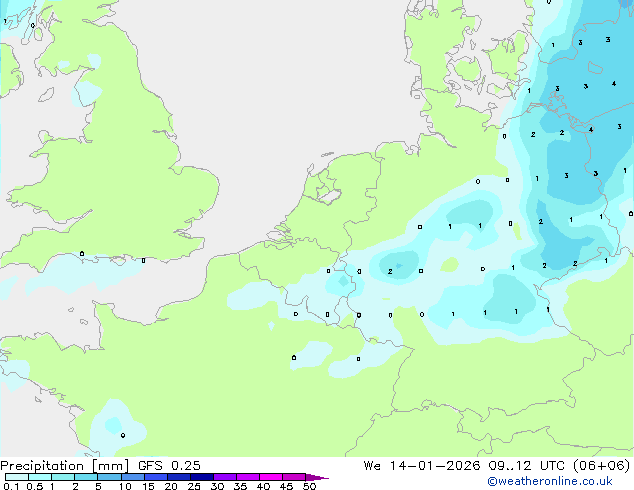634x490 pixels.
Task: Click the '(06+06)' forecast offset text
Action: pos(602,466)
